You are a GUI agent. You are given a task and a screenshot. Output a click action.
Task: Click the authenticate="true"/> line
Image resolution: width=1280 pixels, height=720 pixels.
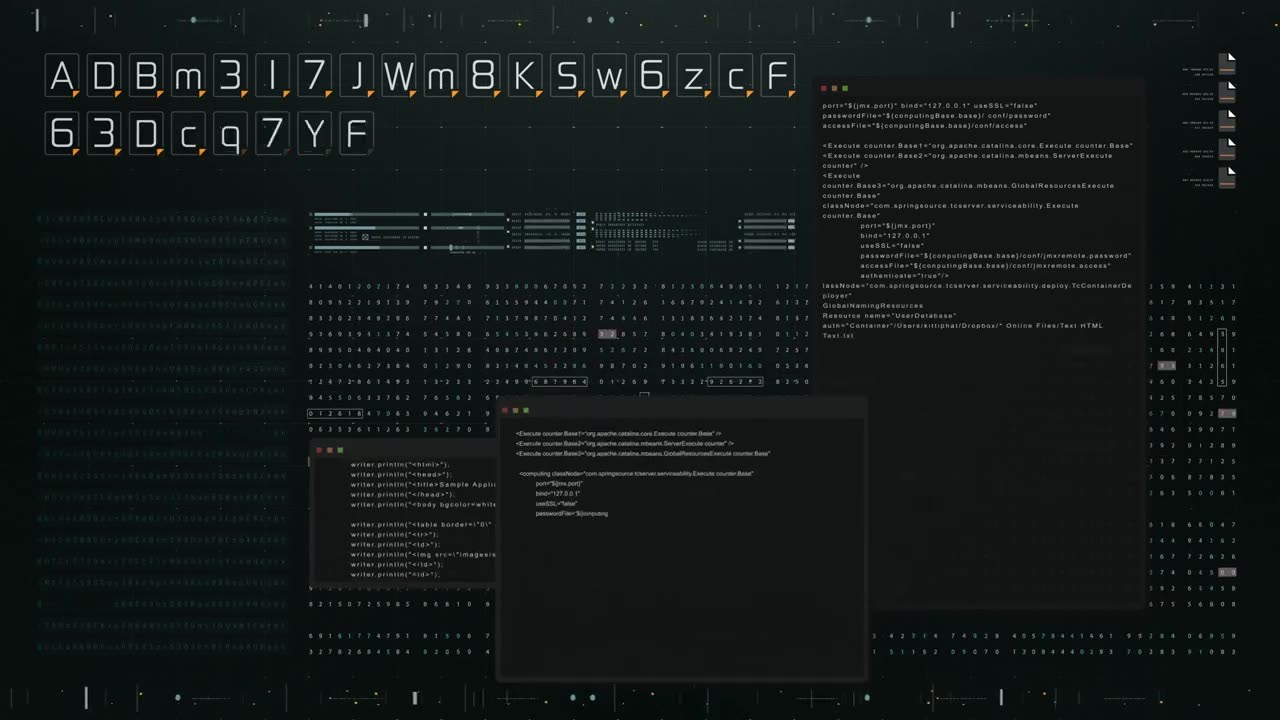click(x=905, y=275)
